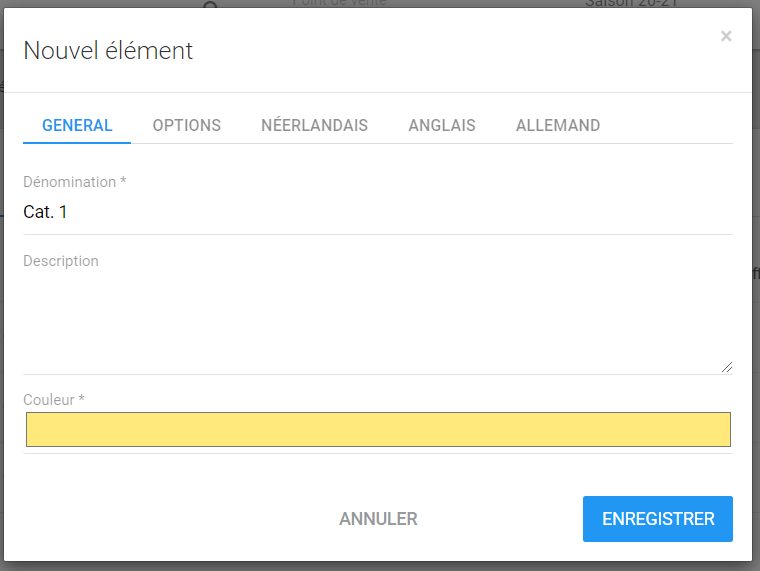Click the Nouvel élément dialog title
The image size is (760, 571).
108,51
